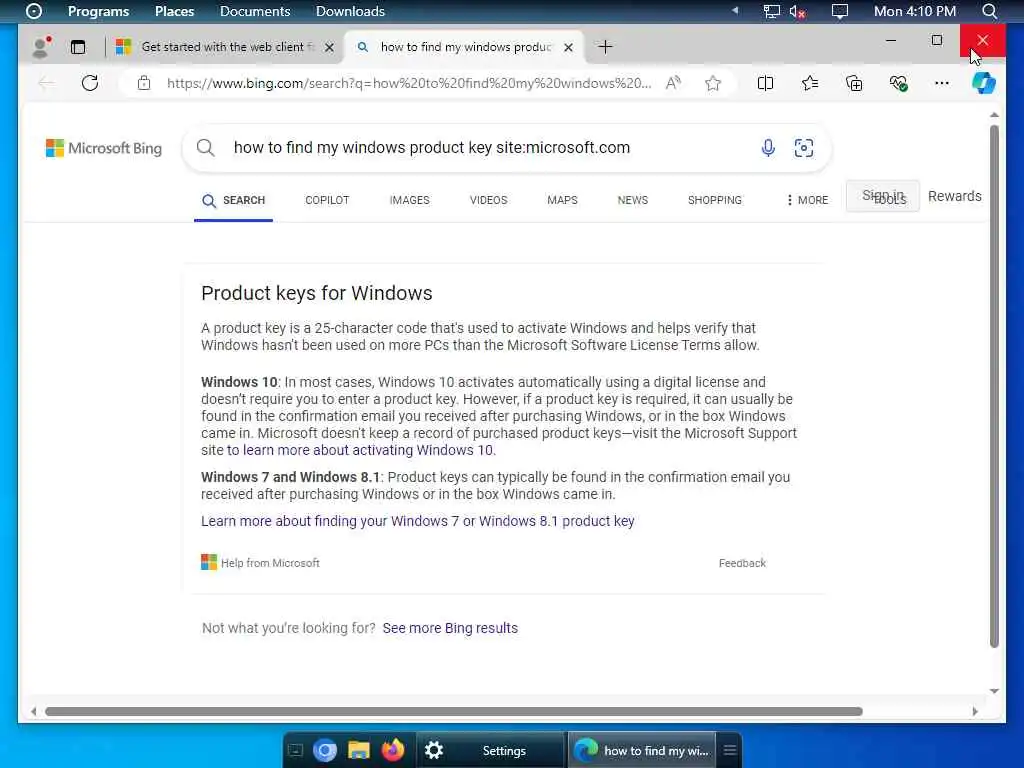Click the muted volume icon in tray
The width and height of the screenshot is (1024, 768).
(x=797, y=11)
